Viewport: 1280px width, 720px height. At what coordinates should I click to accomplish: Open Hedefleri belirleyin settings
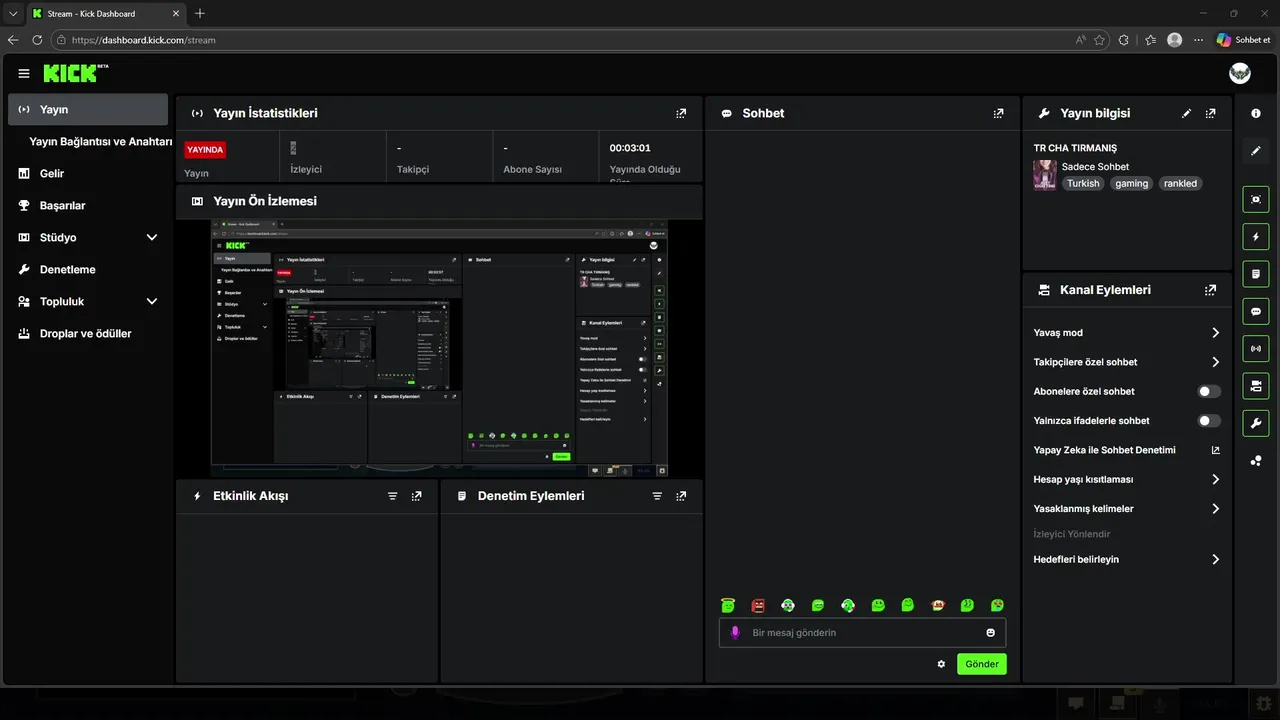point(1127,560)
